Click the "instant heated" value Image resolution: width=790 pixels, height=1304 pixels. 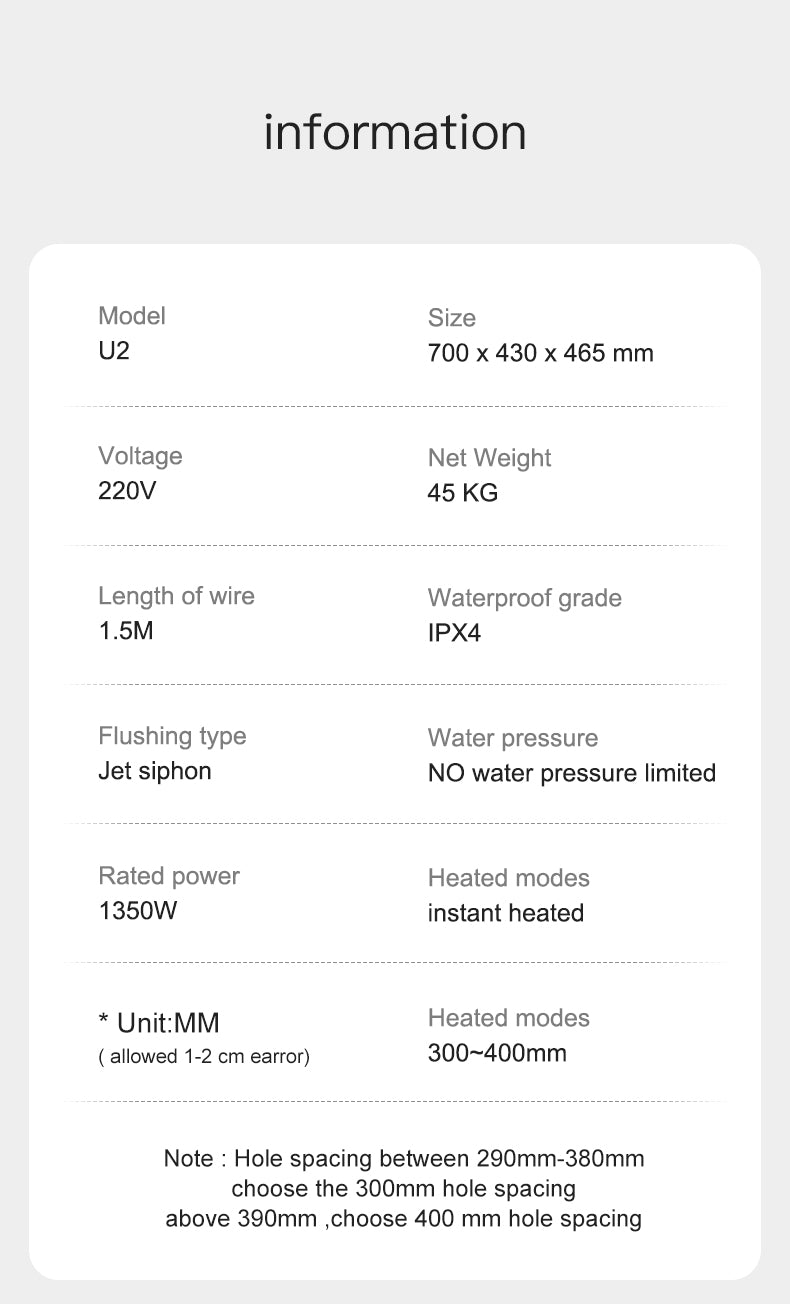(x=505, y=913)
